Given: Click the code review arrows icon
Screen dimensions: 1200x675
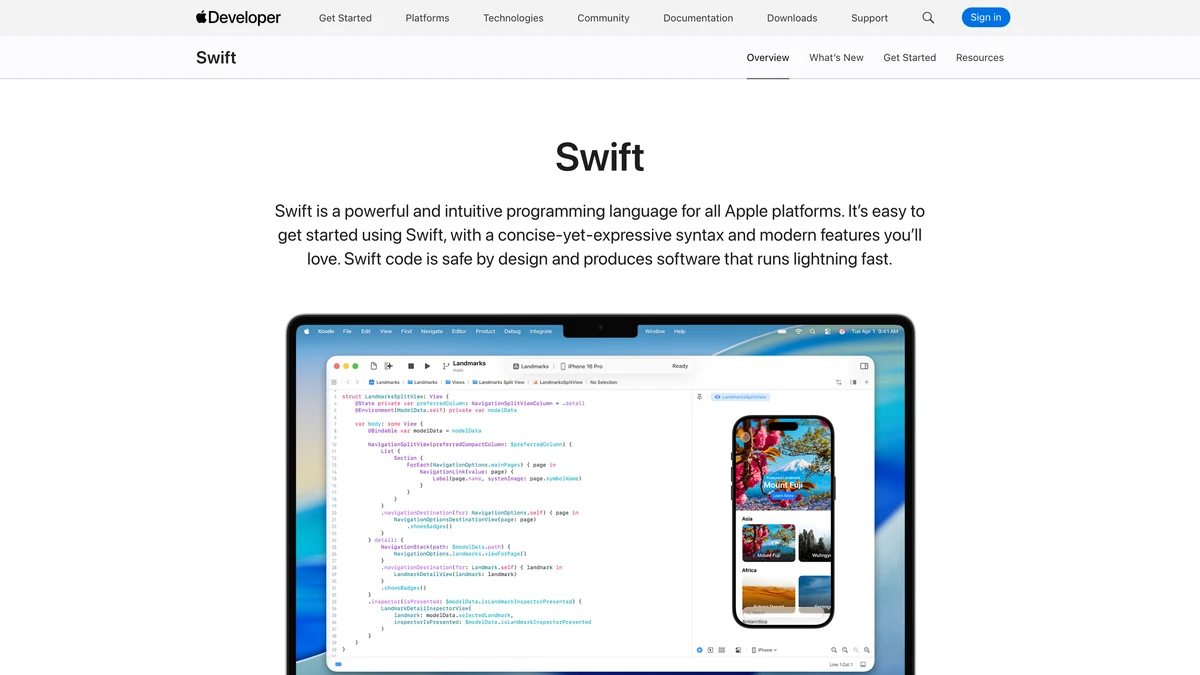Looking at the screenshot, I should [x=838, y=382].
